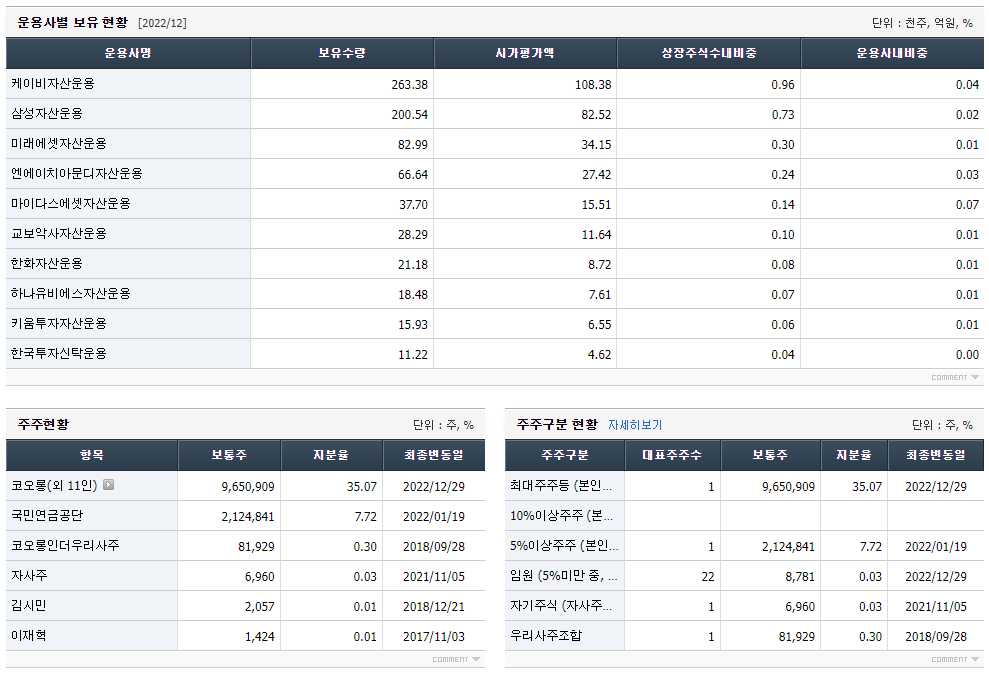Click 우리사주조합 date 2018/09/28
This screenshot has height=680, width=989.
tap(936, 636)
